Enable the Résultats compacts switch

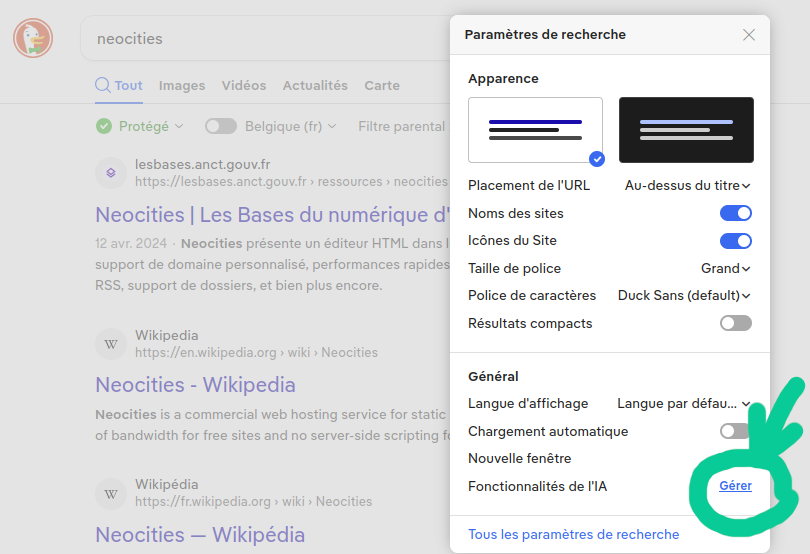click(x=735, y=323)
